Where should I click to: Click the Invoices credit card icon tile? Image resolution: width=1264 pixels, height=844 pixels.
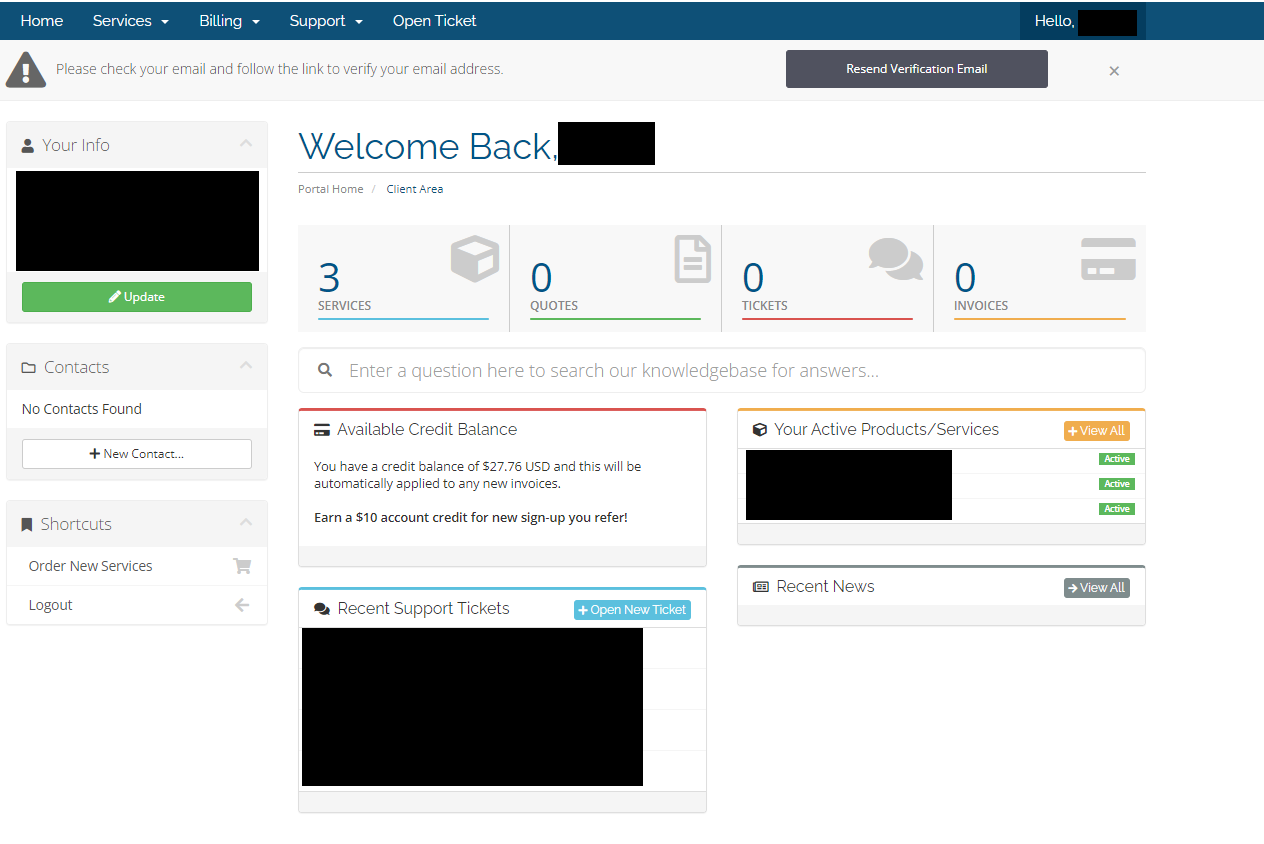coord(1108,259)
